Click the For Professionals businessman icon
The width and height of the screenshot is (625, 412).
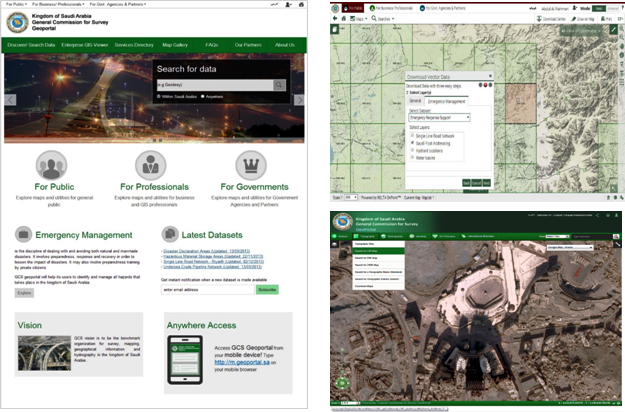(x=150, y=165)
